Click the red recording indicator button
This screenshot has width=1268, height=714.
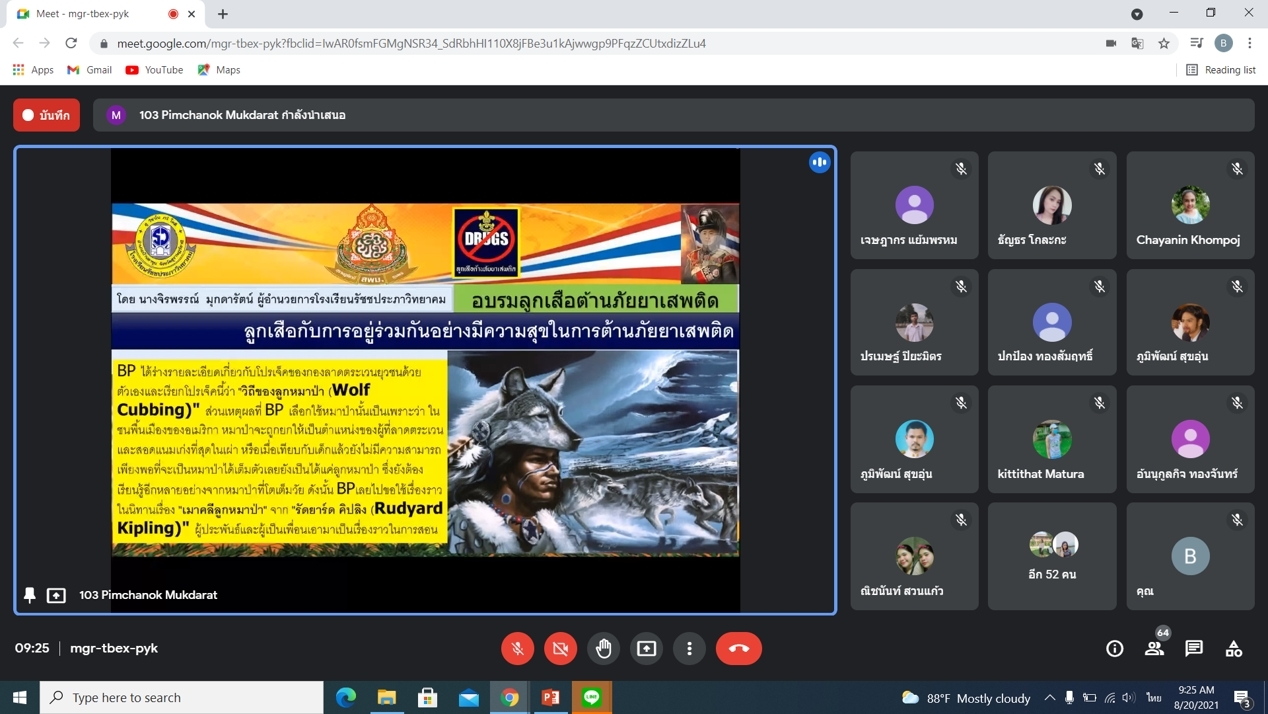(47, 115)
